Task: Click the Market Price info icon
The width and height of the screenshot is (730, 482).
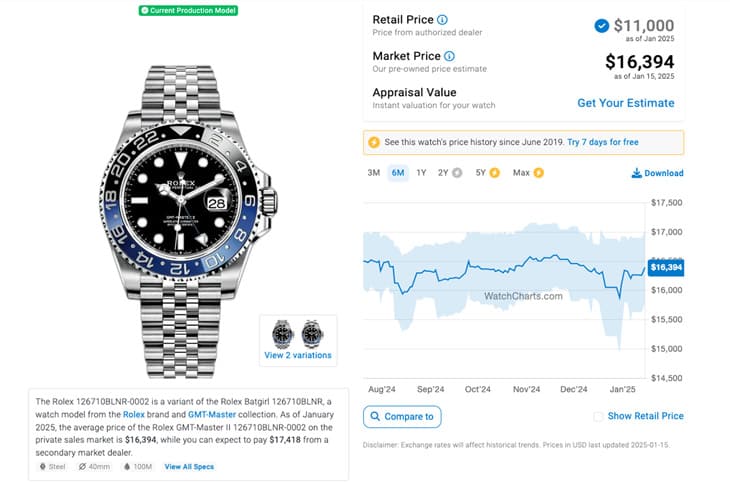Action: click(x=449, y=56)
